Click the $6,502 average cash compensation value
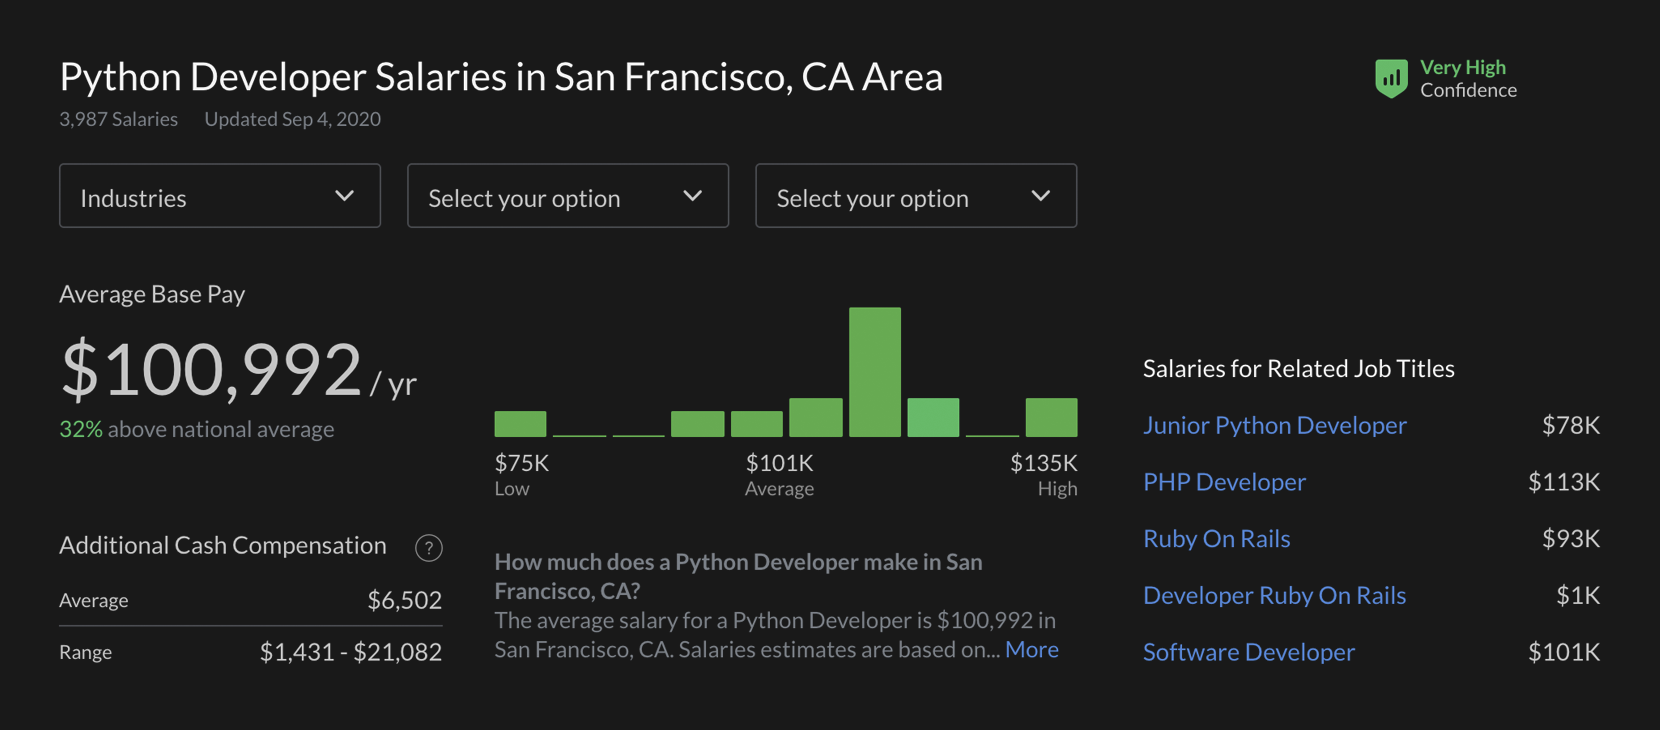Viewport: 1660px width, 730px height. tap(405, 600)
